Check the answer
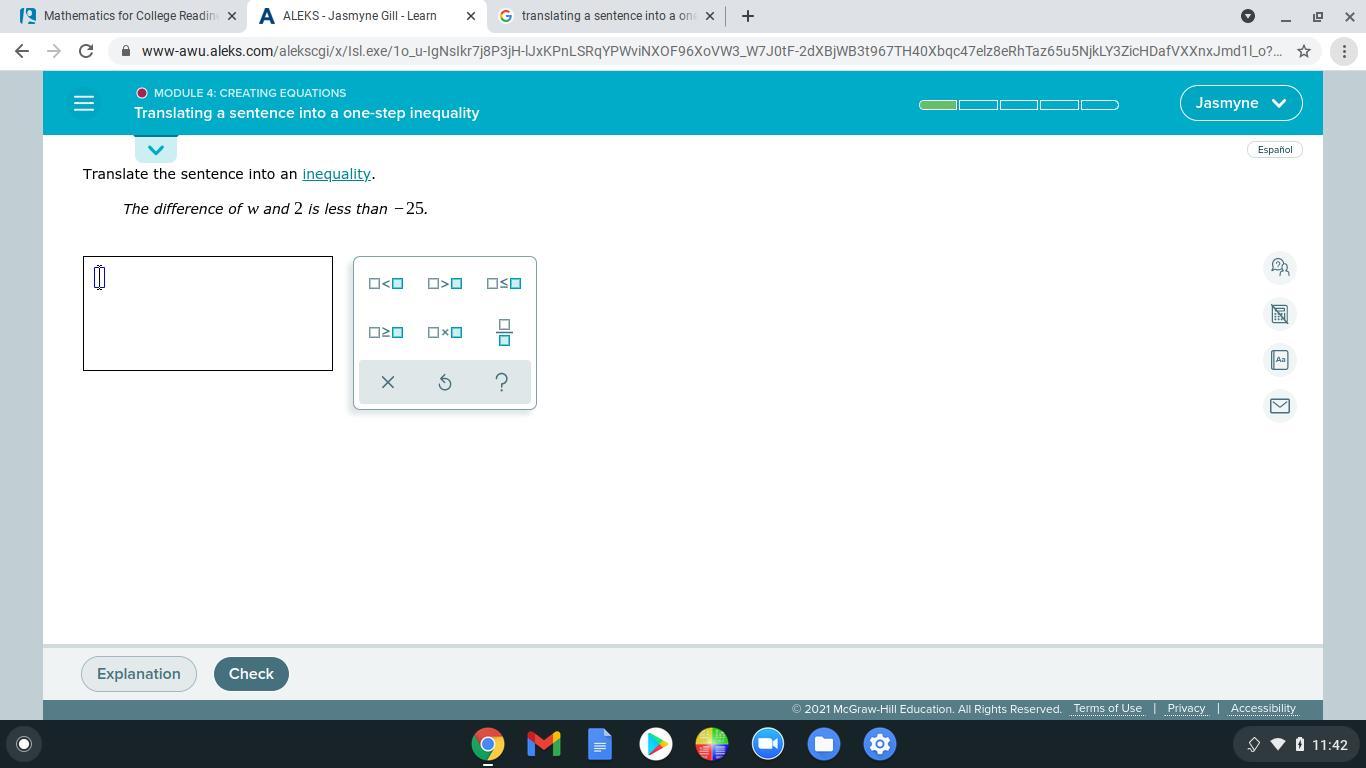The height and width of the screenshot is (768, 1366). click(x=251, y=674)
